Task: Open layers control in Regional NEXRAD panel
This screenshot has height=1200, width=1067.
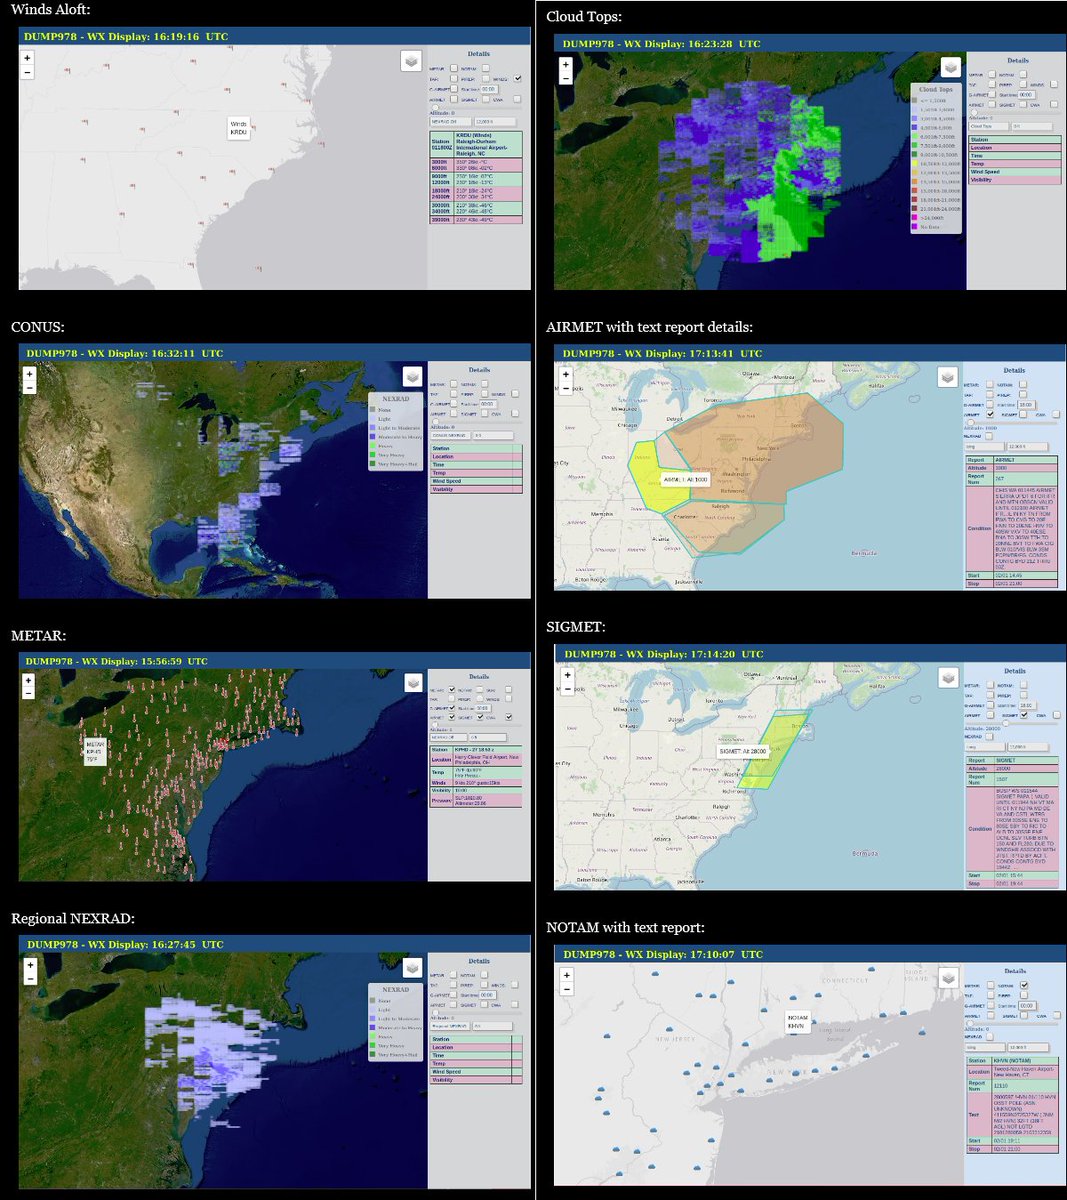Action: (411, 970)
